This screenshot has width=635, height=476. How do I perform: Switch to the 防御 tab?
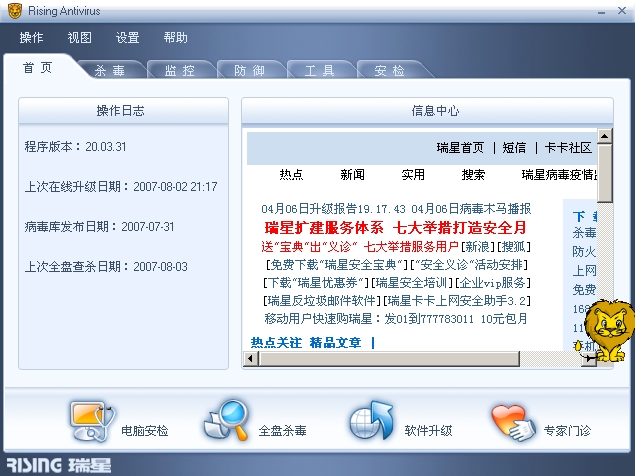(x=249, y=70)
